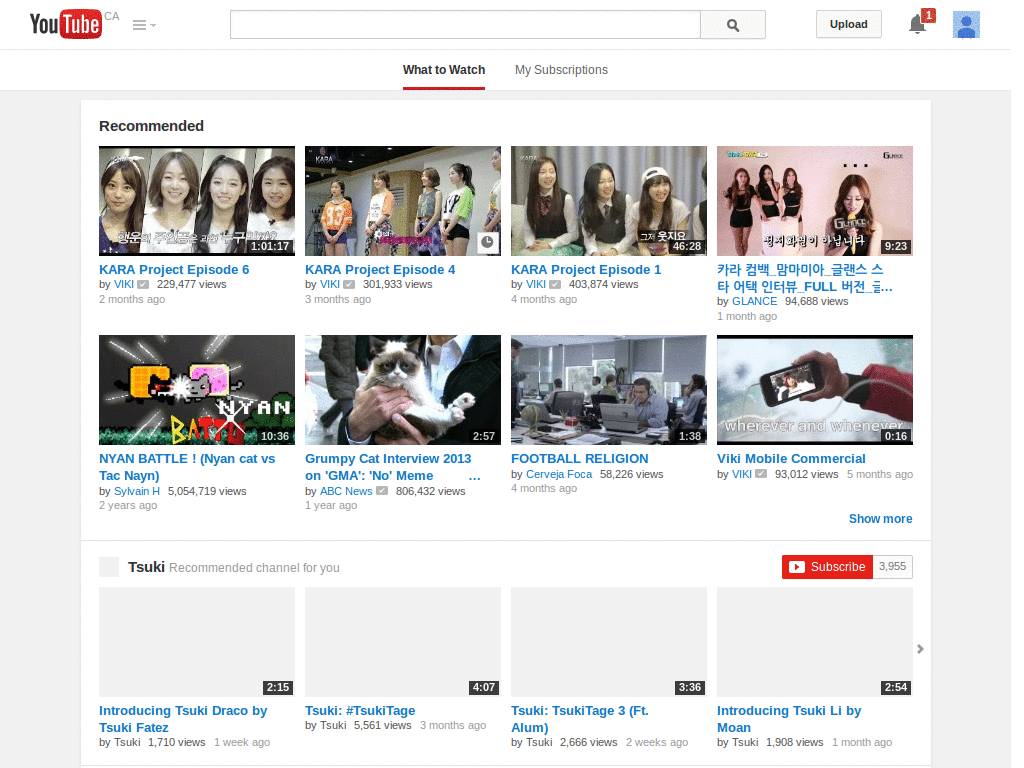Open Introducing Tsuki Draco title link
This screenshot has height=768, width=1024.
click(183, 719)
